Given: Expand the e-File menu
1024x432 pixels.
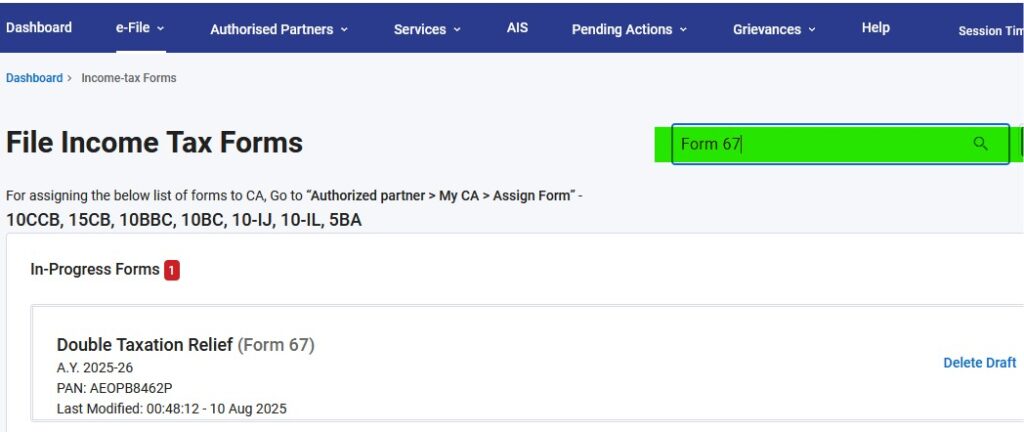Looking at the screenshot, I should [140, 28].
